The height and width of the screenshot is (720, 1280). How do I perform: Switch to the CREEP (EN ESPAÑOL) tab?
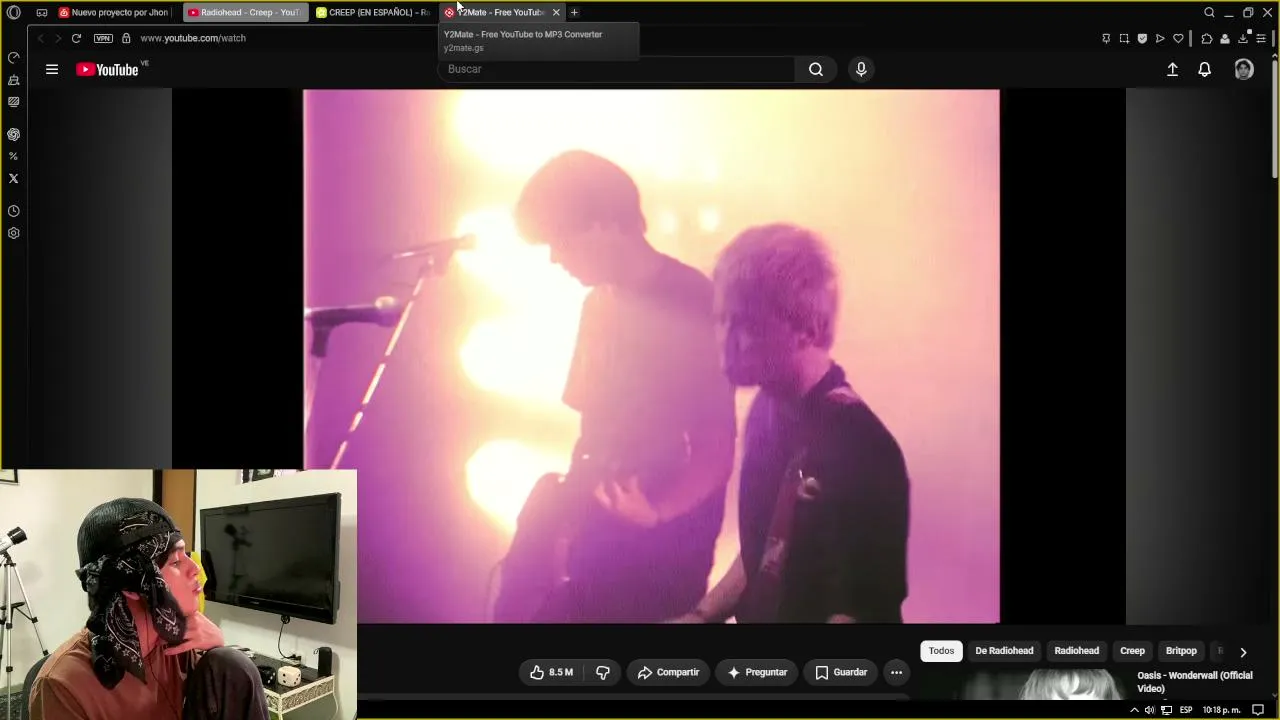coord(373,12)
